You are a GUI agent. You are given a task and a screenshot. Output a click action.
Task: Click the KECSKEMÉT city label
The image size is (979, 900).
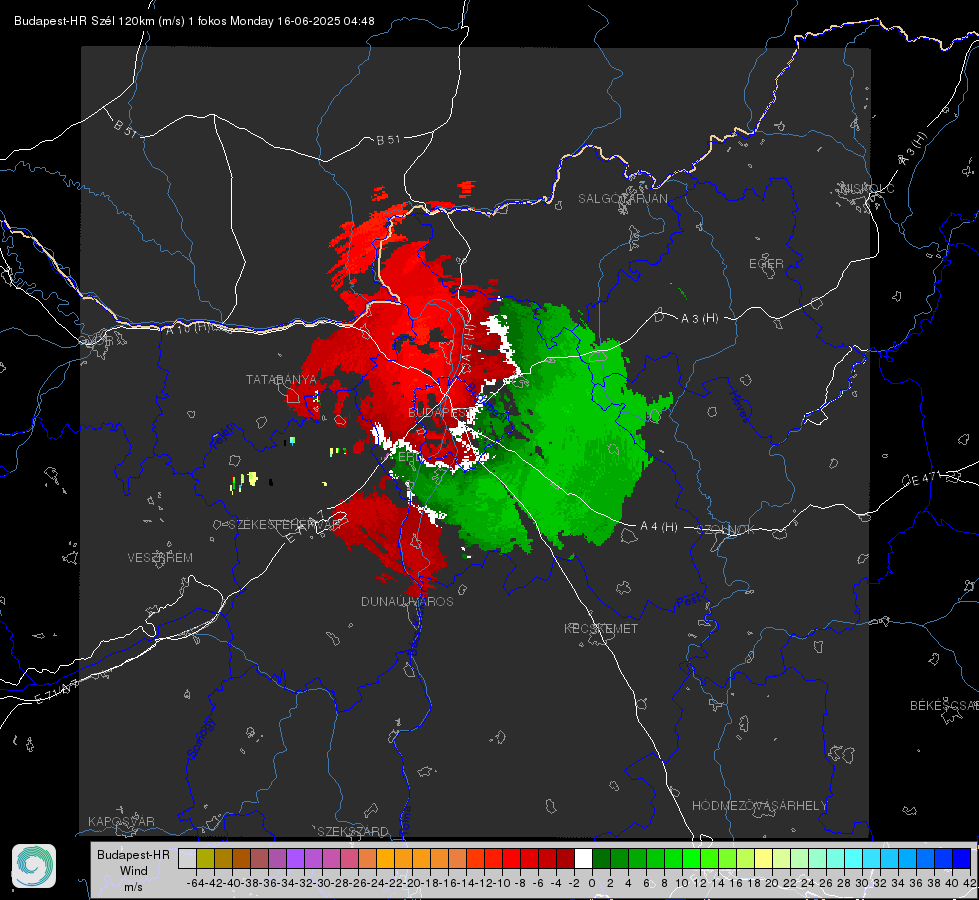(x=601, y=628)
